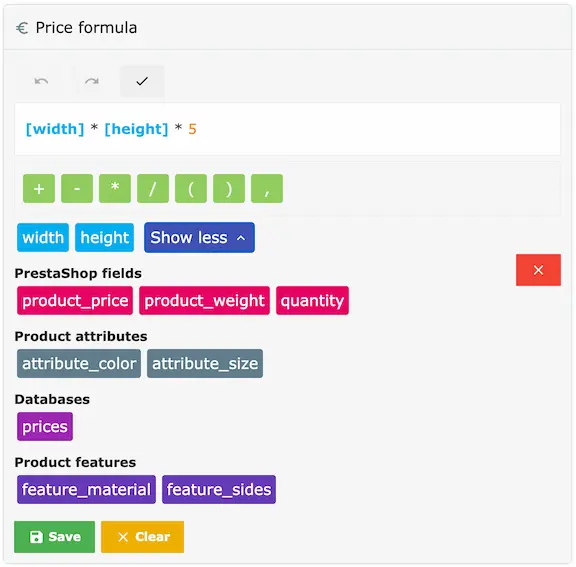This screenshot has height=567, width=576.
Task: Insert the product_price field
Action: [x=75, y=301]
